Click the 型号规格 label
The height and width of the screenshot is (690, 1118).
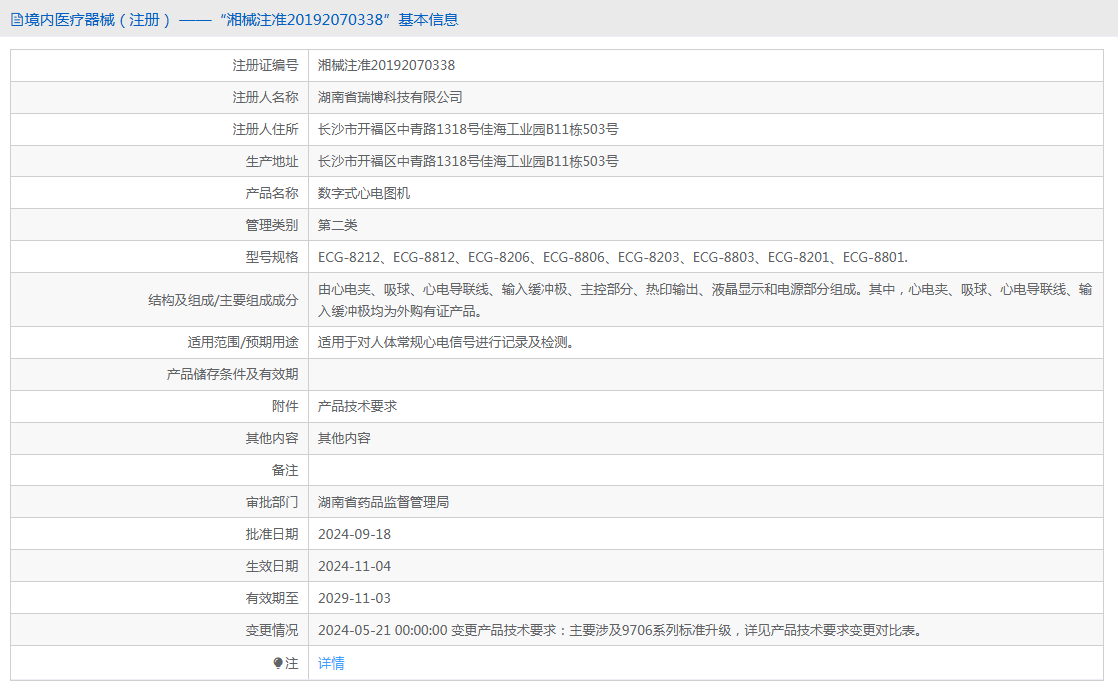point(272,258)
